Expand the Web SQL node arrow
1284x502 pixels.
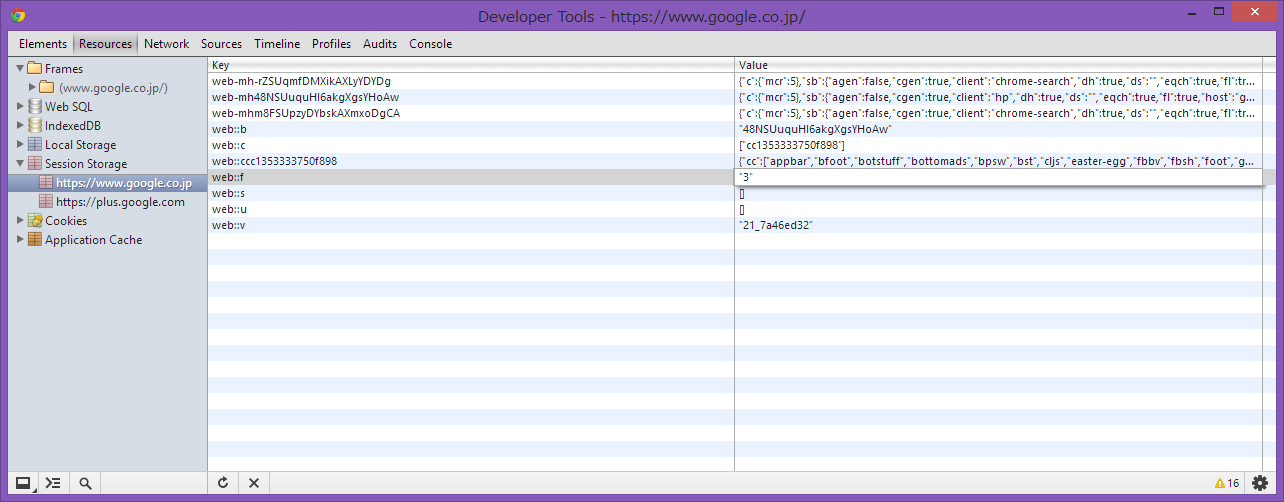20,107
